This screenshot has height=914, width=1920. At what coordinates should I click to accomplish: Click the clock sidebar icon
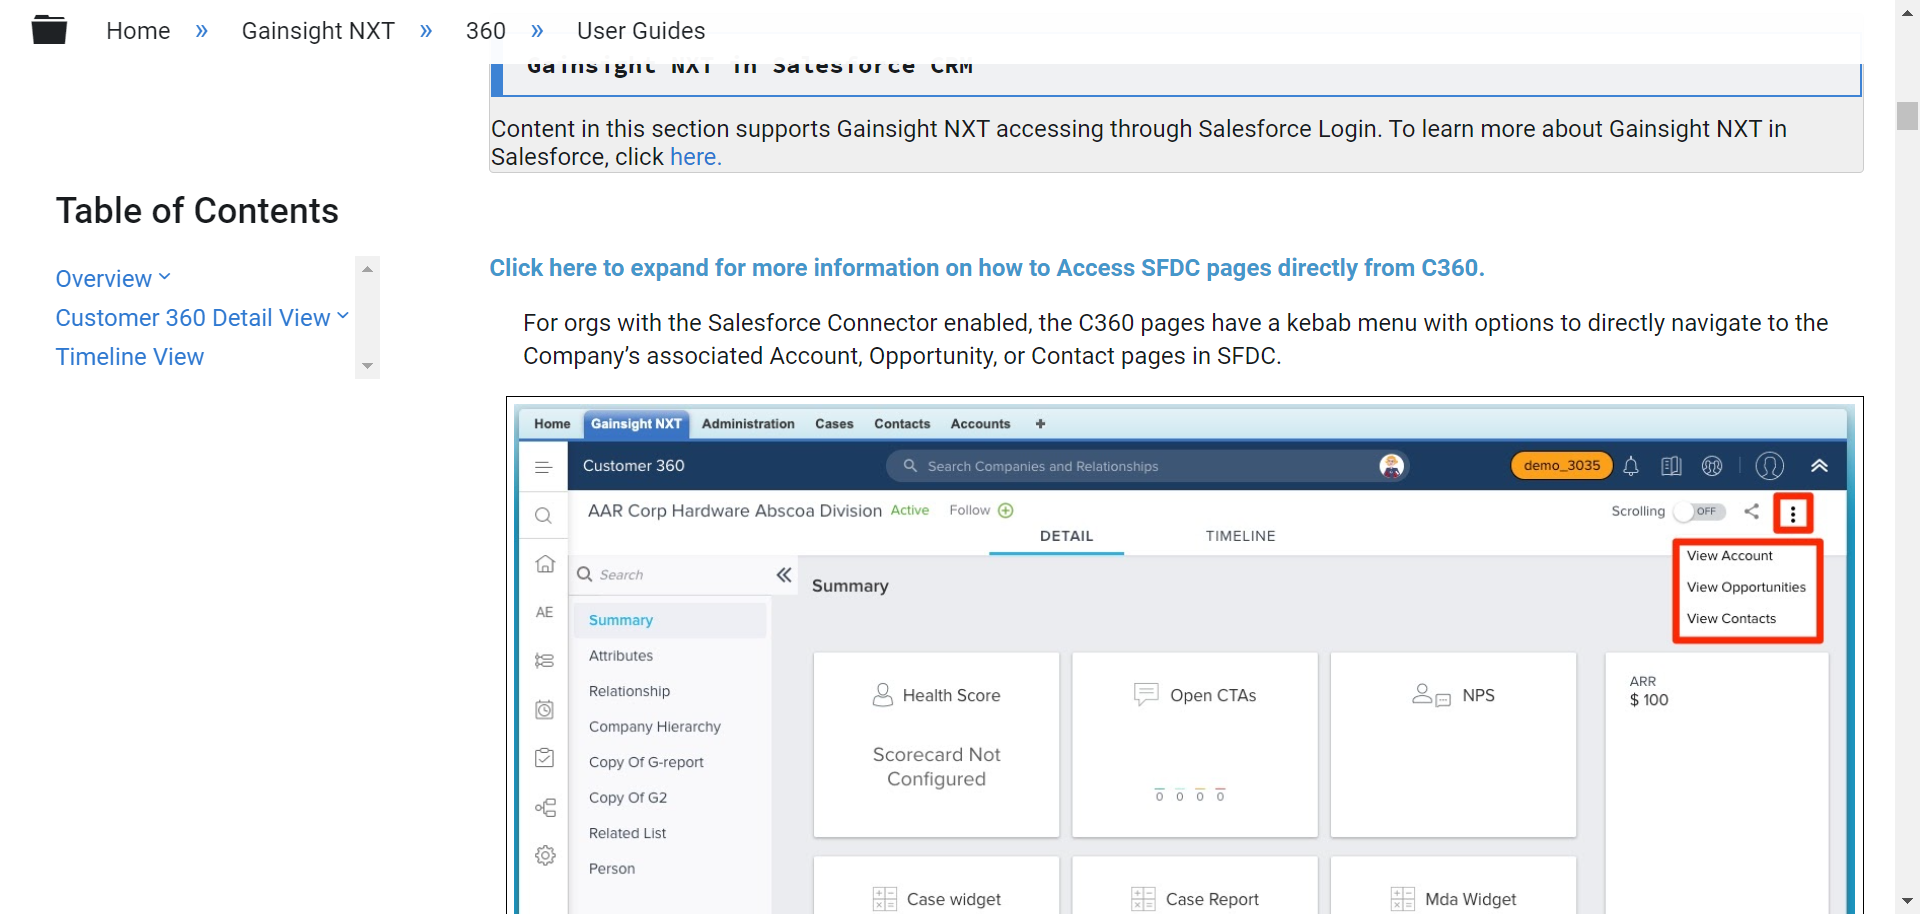click(544, 710)
